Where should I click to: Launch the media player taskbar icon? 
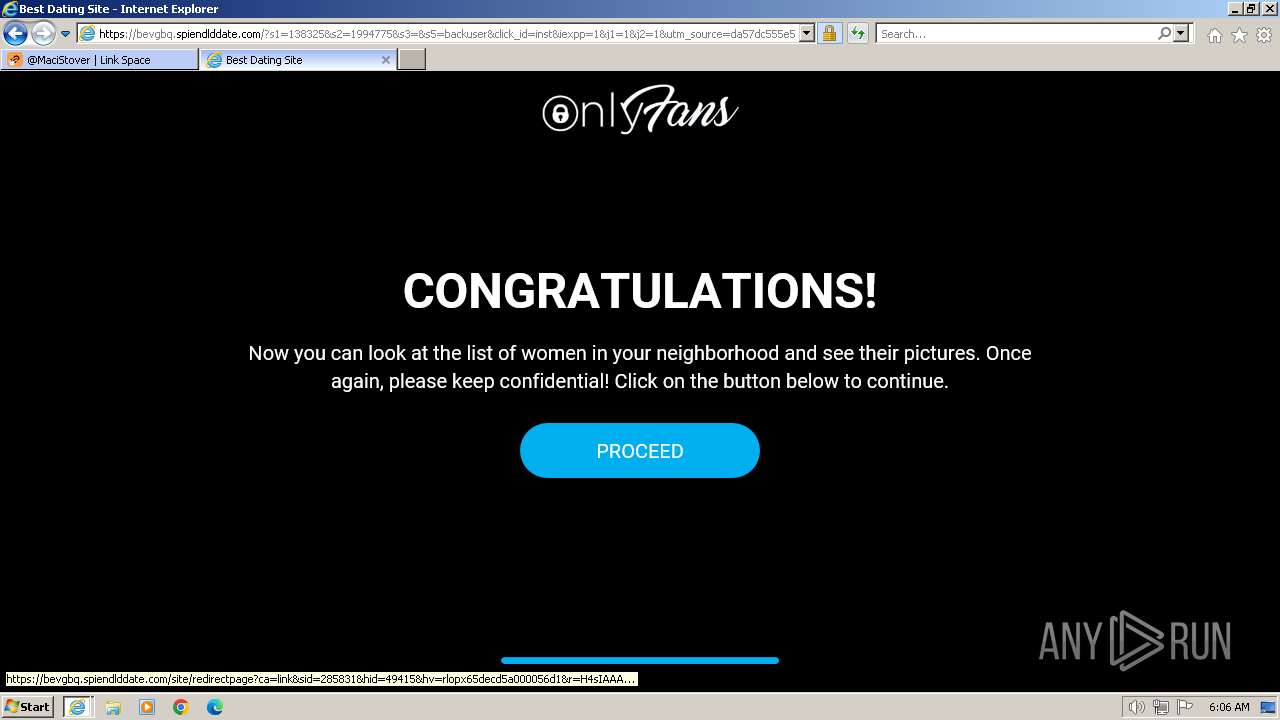click(x=147, y=707)
